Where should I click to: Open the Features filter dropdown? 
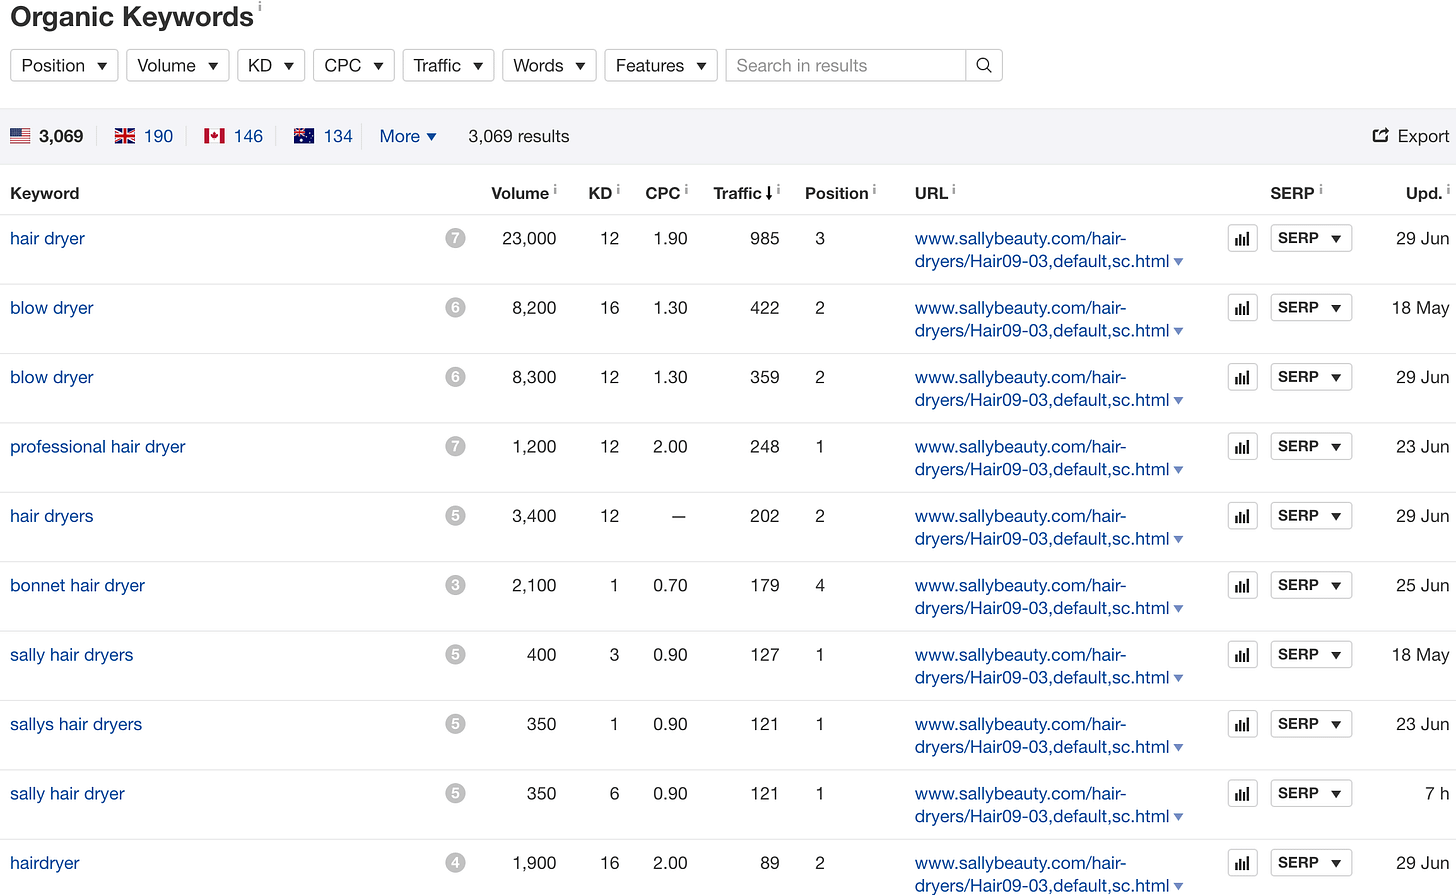(x=661, y=65)
